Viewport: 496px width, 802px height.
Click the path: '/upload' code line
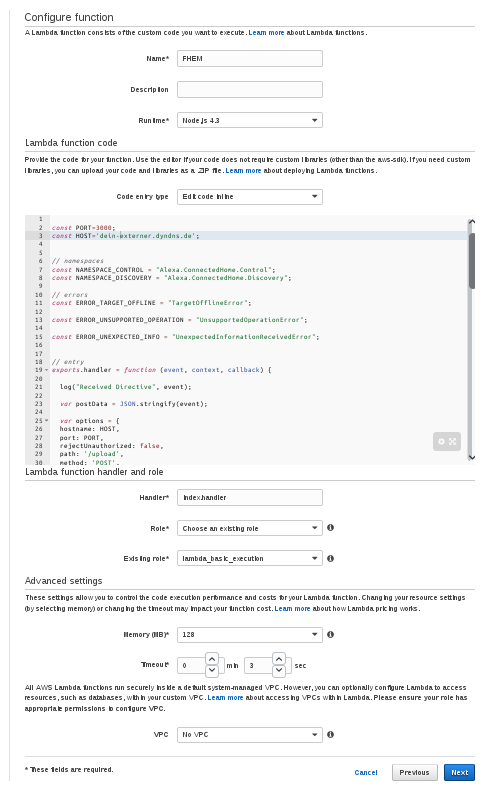click(92, 454)
